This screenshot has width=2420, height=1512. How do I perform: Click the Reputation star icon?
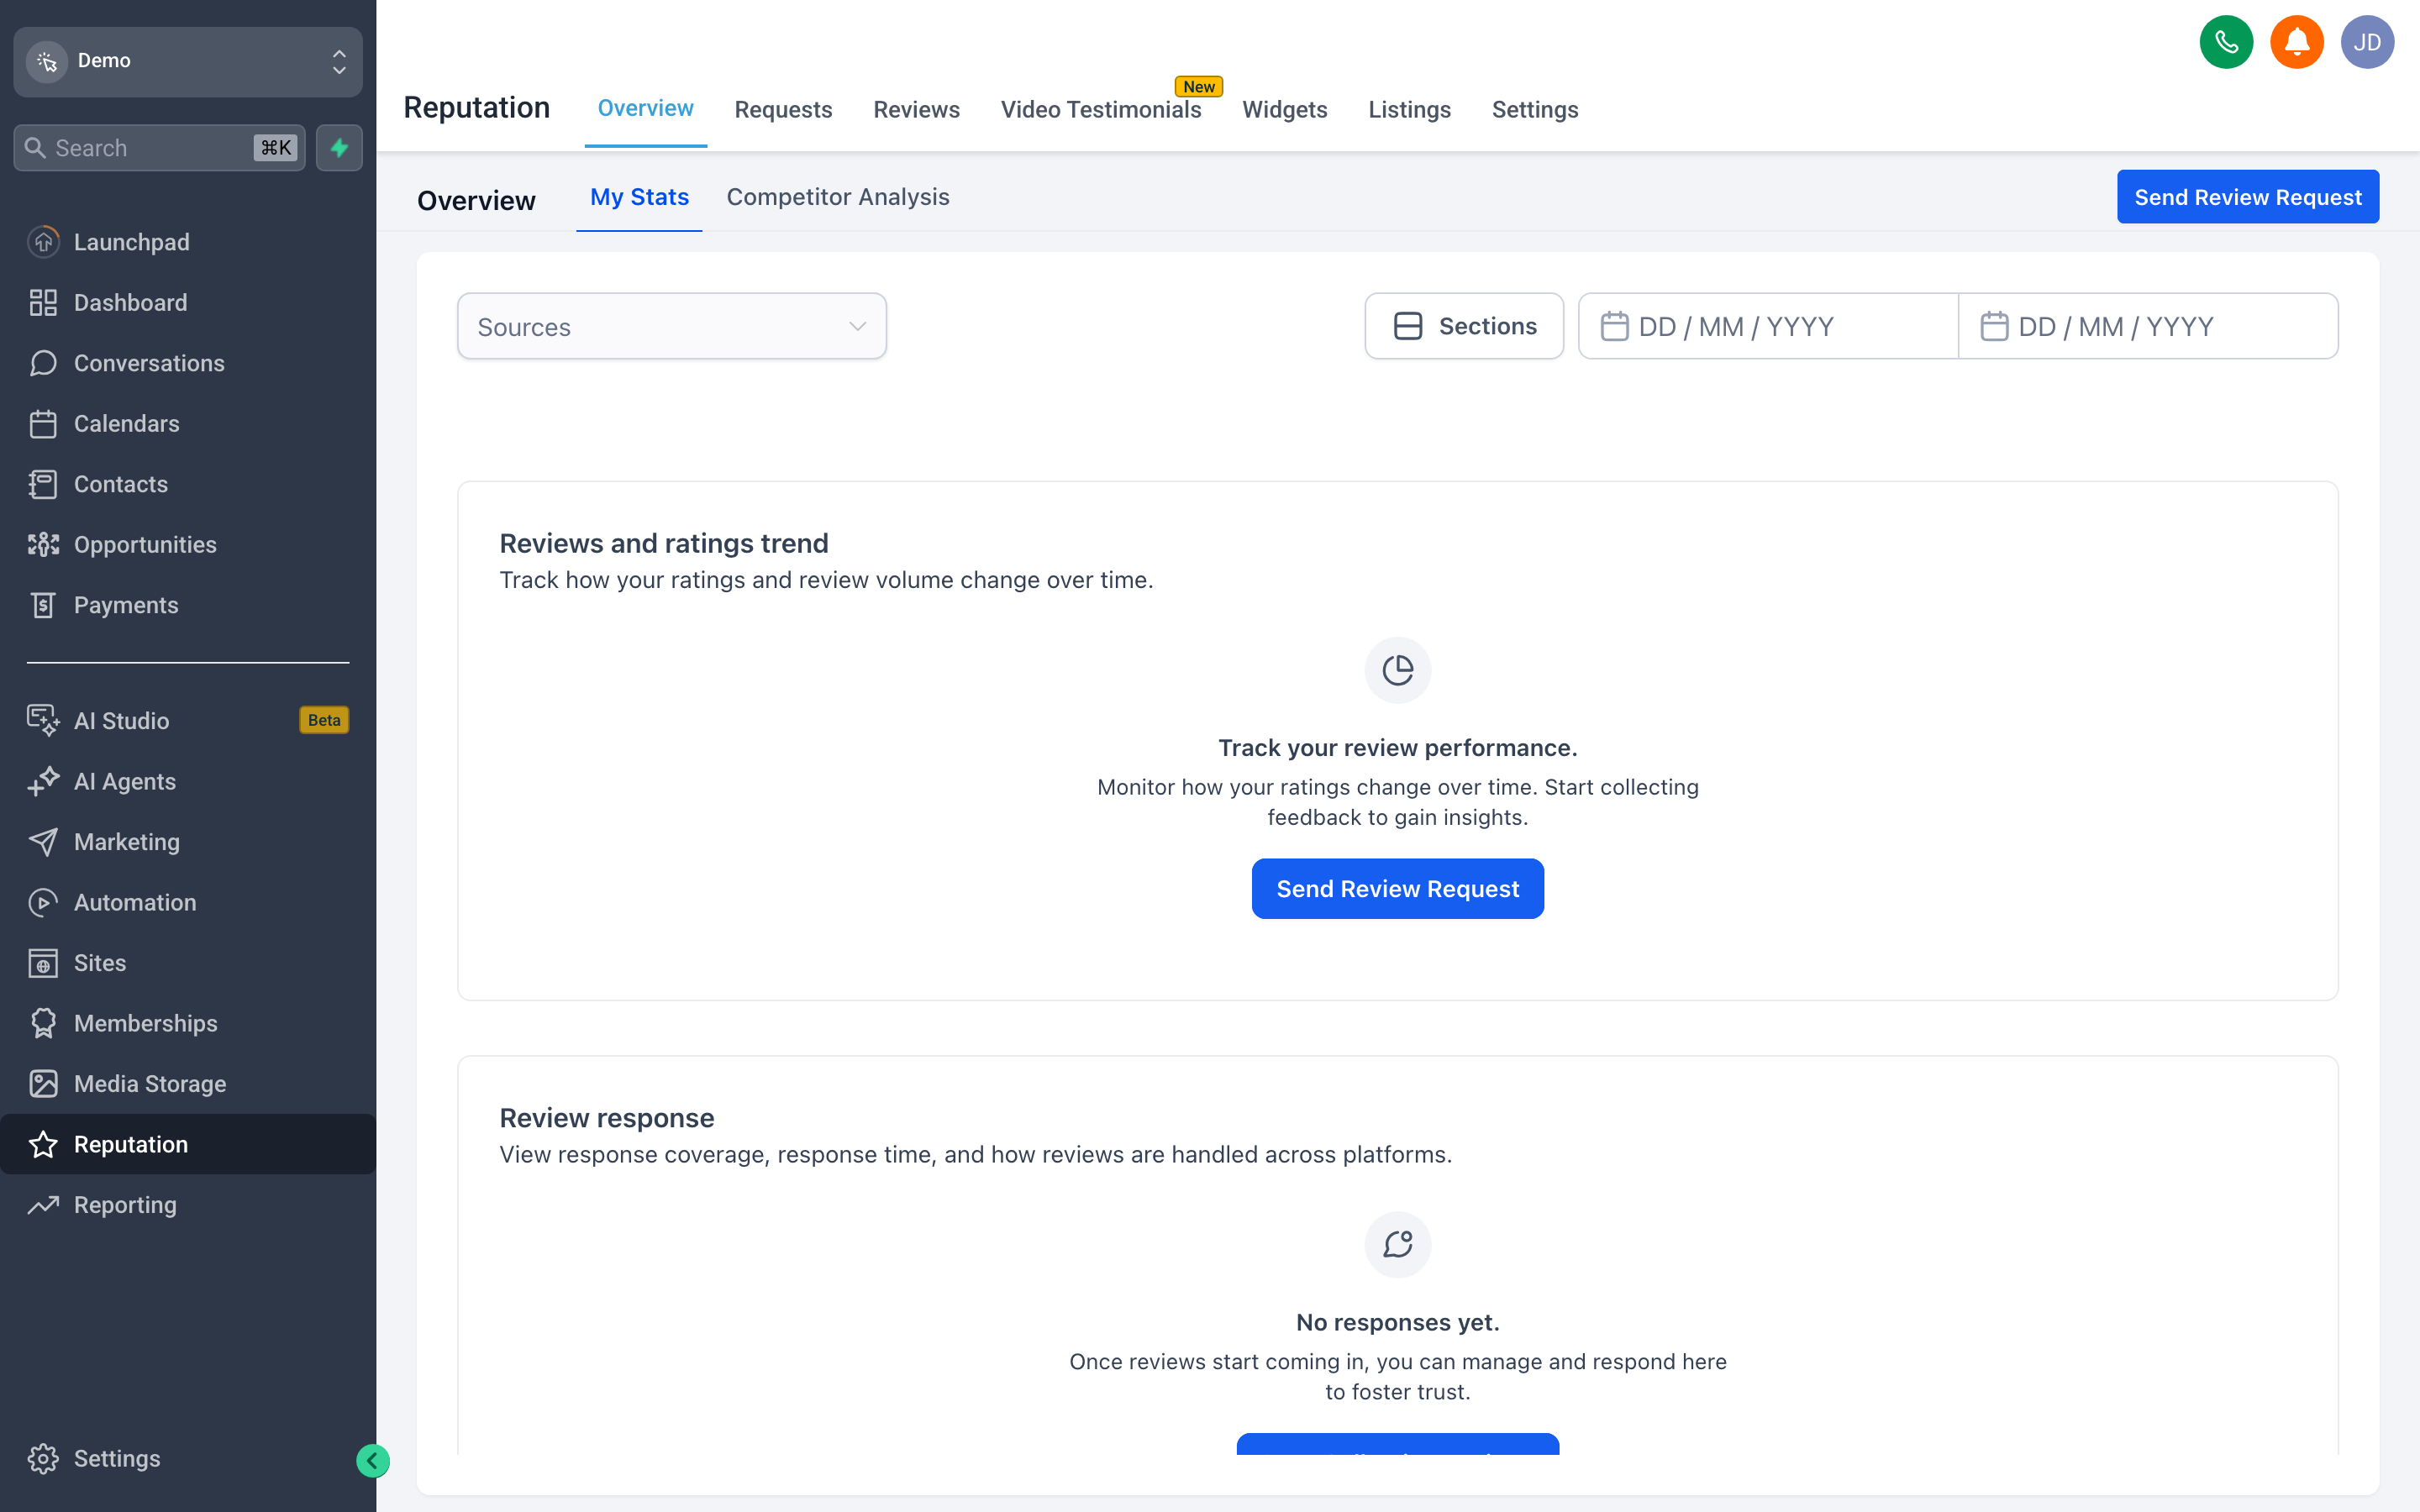point(43,1144)
